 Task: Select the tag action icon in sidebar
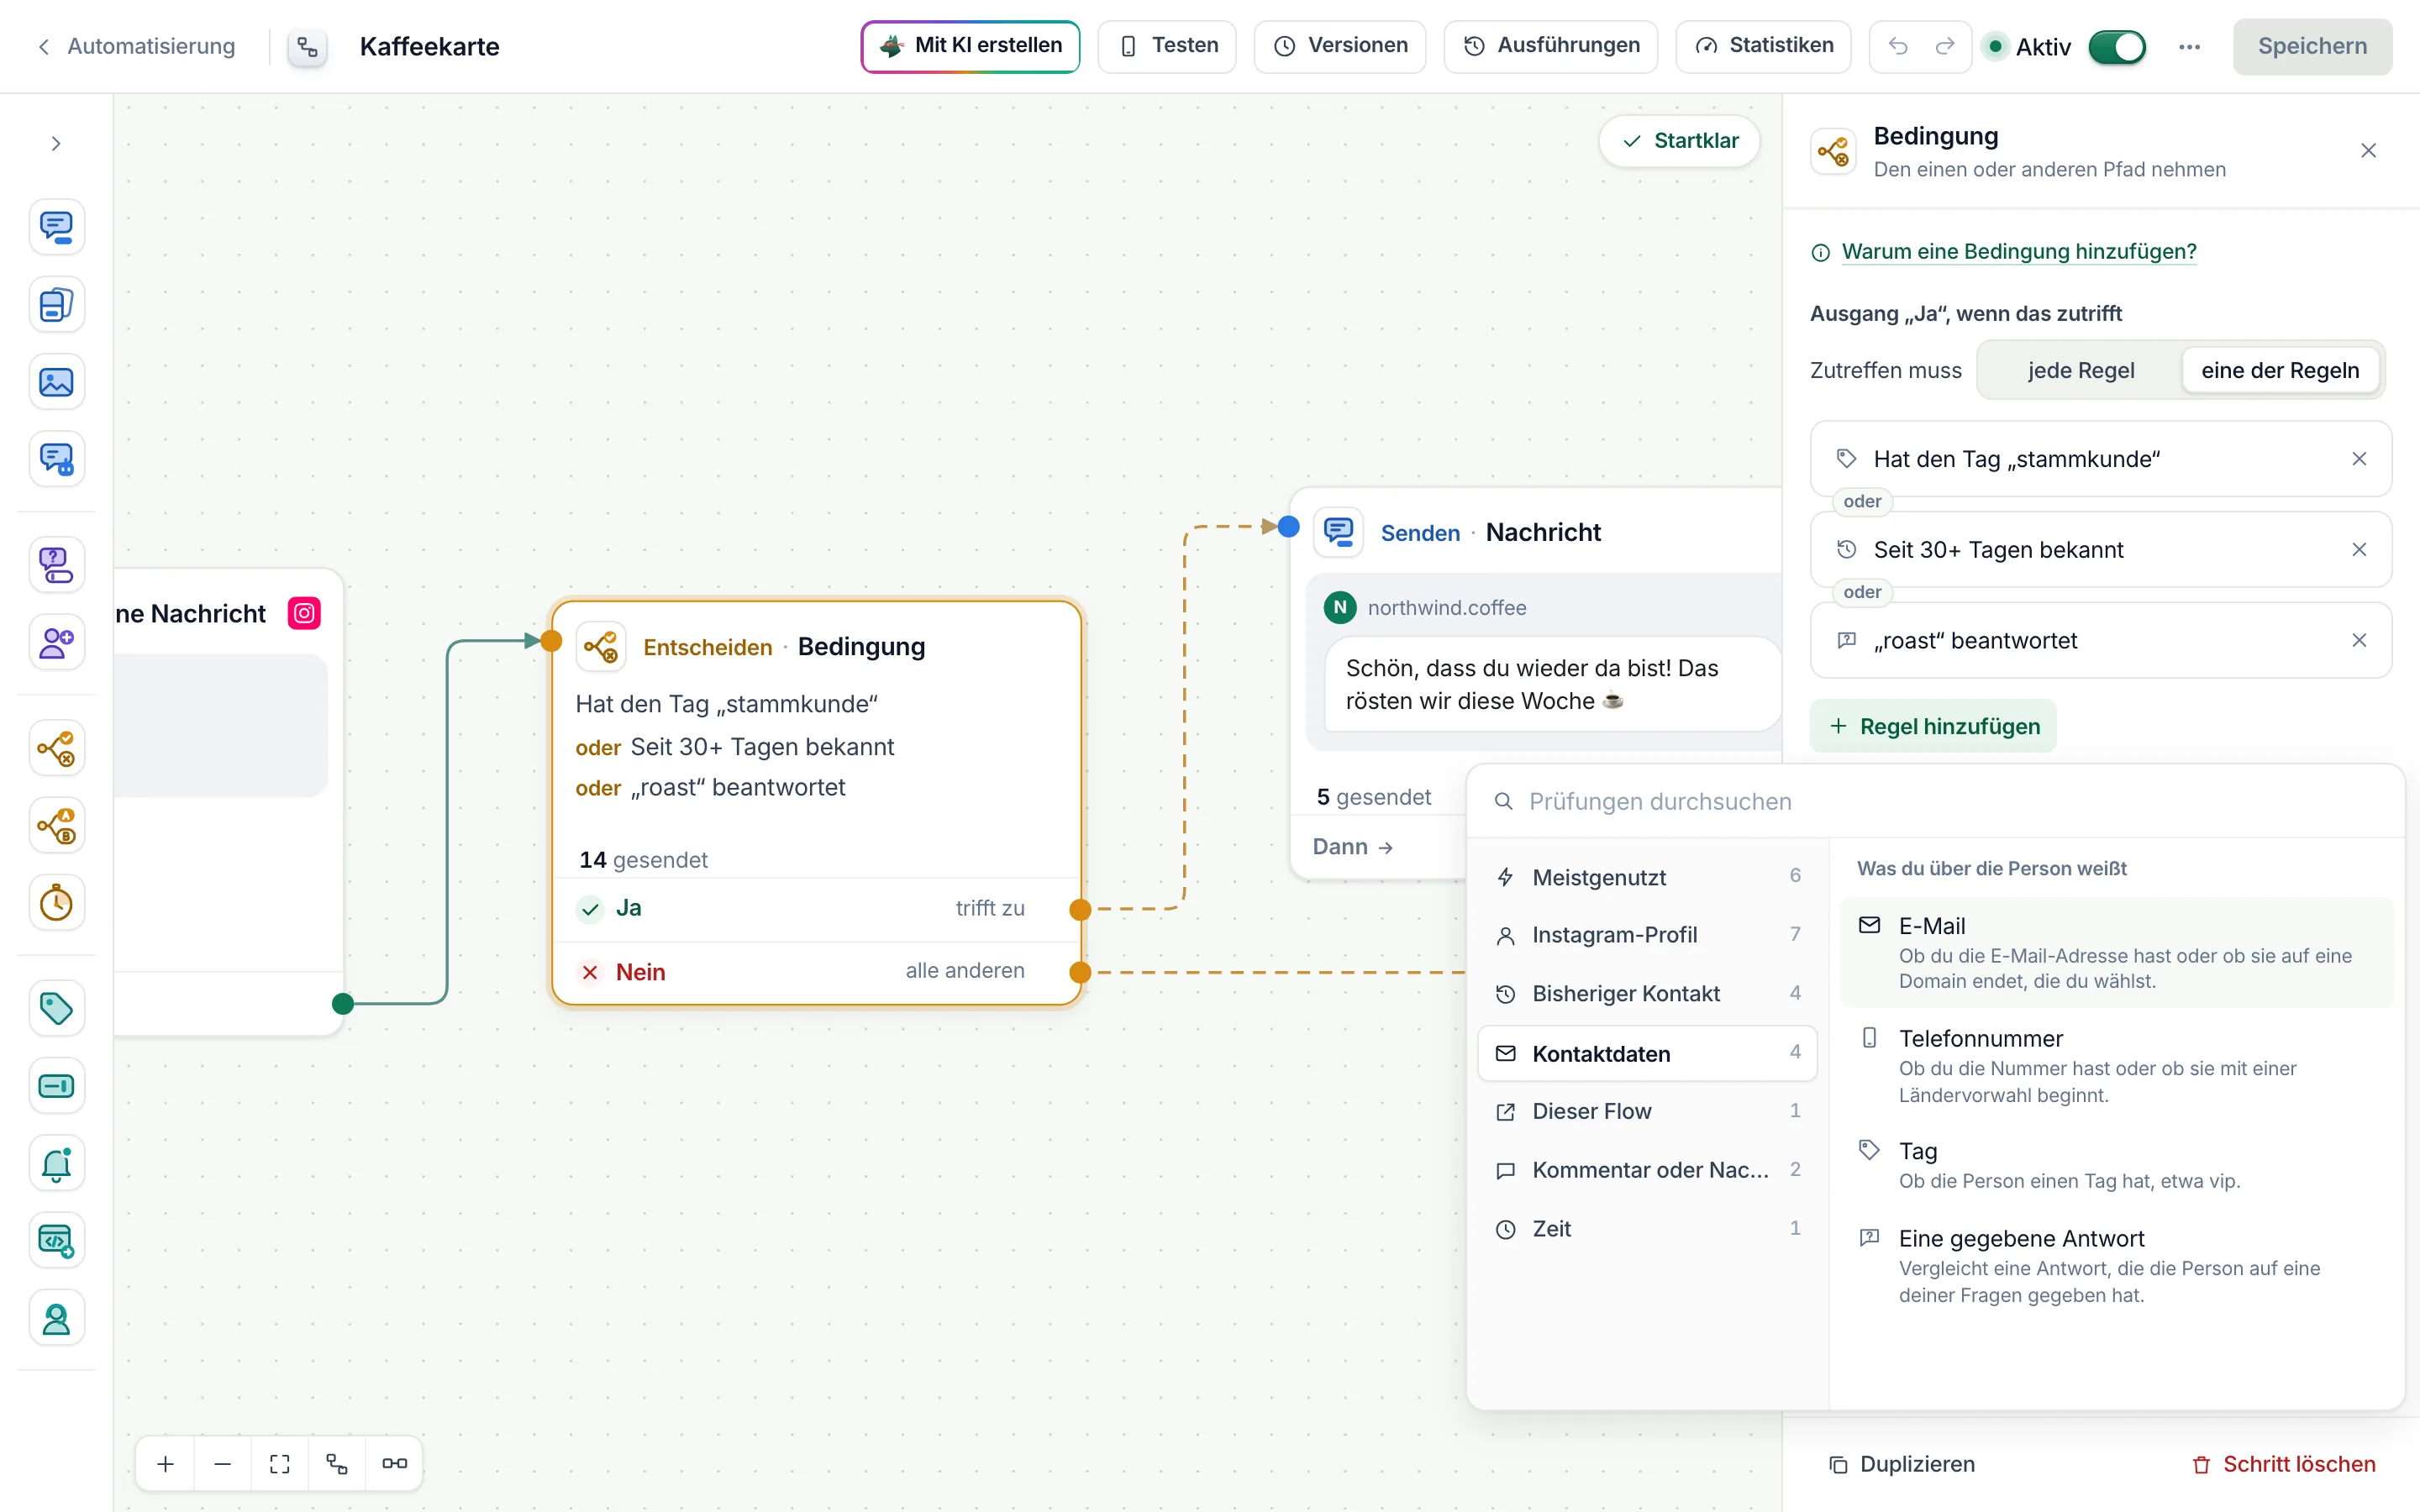click(x=56, y=1008)
